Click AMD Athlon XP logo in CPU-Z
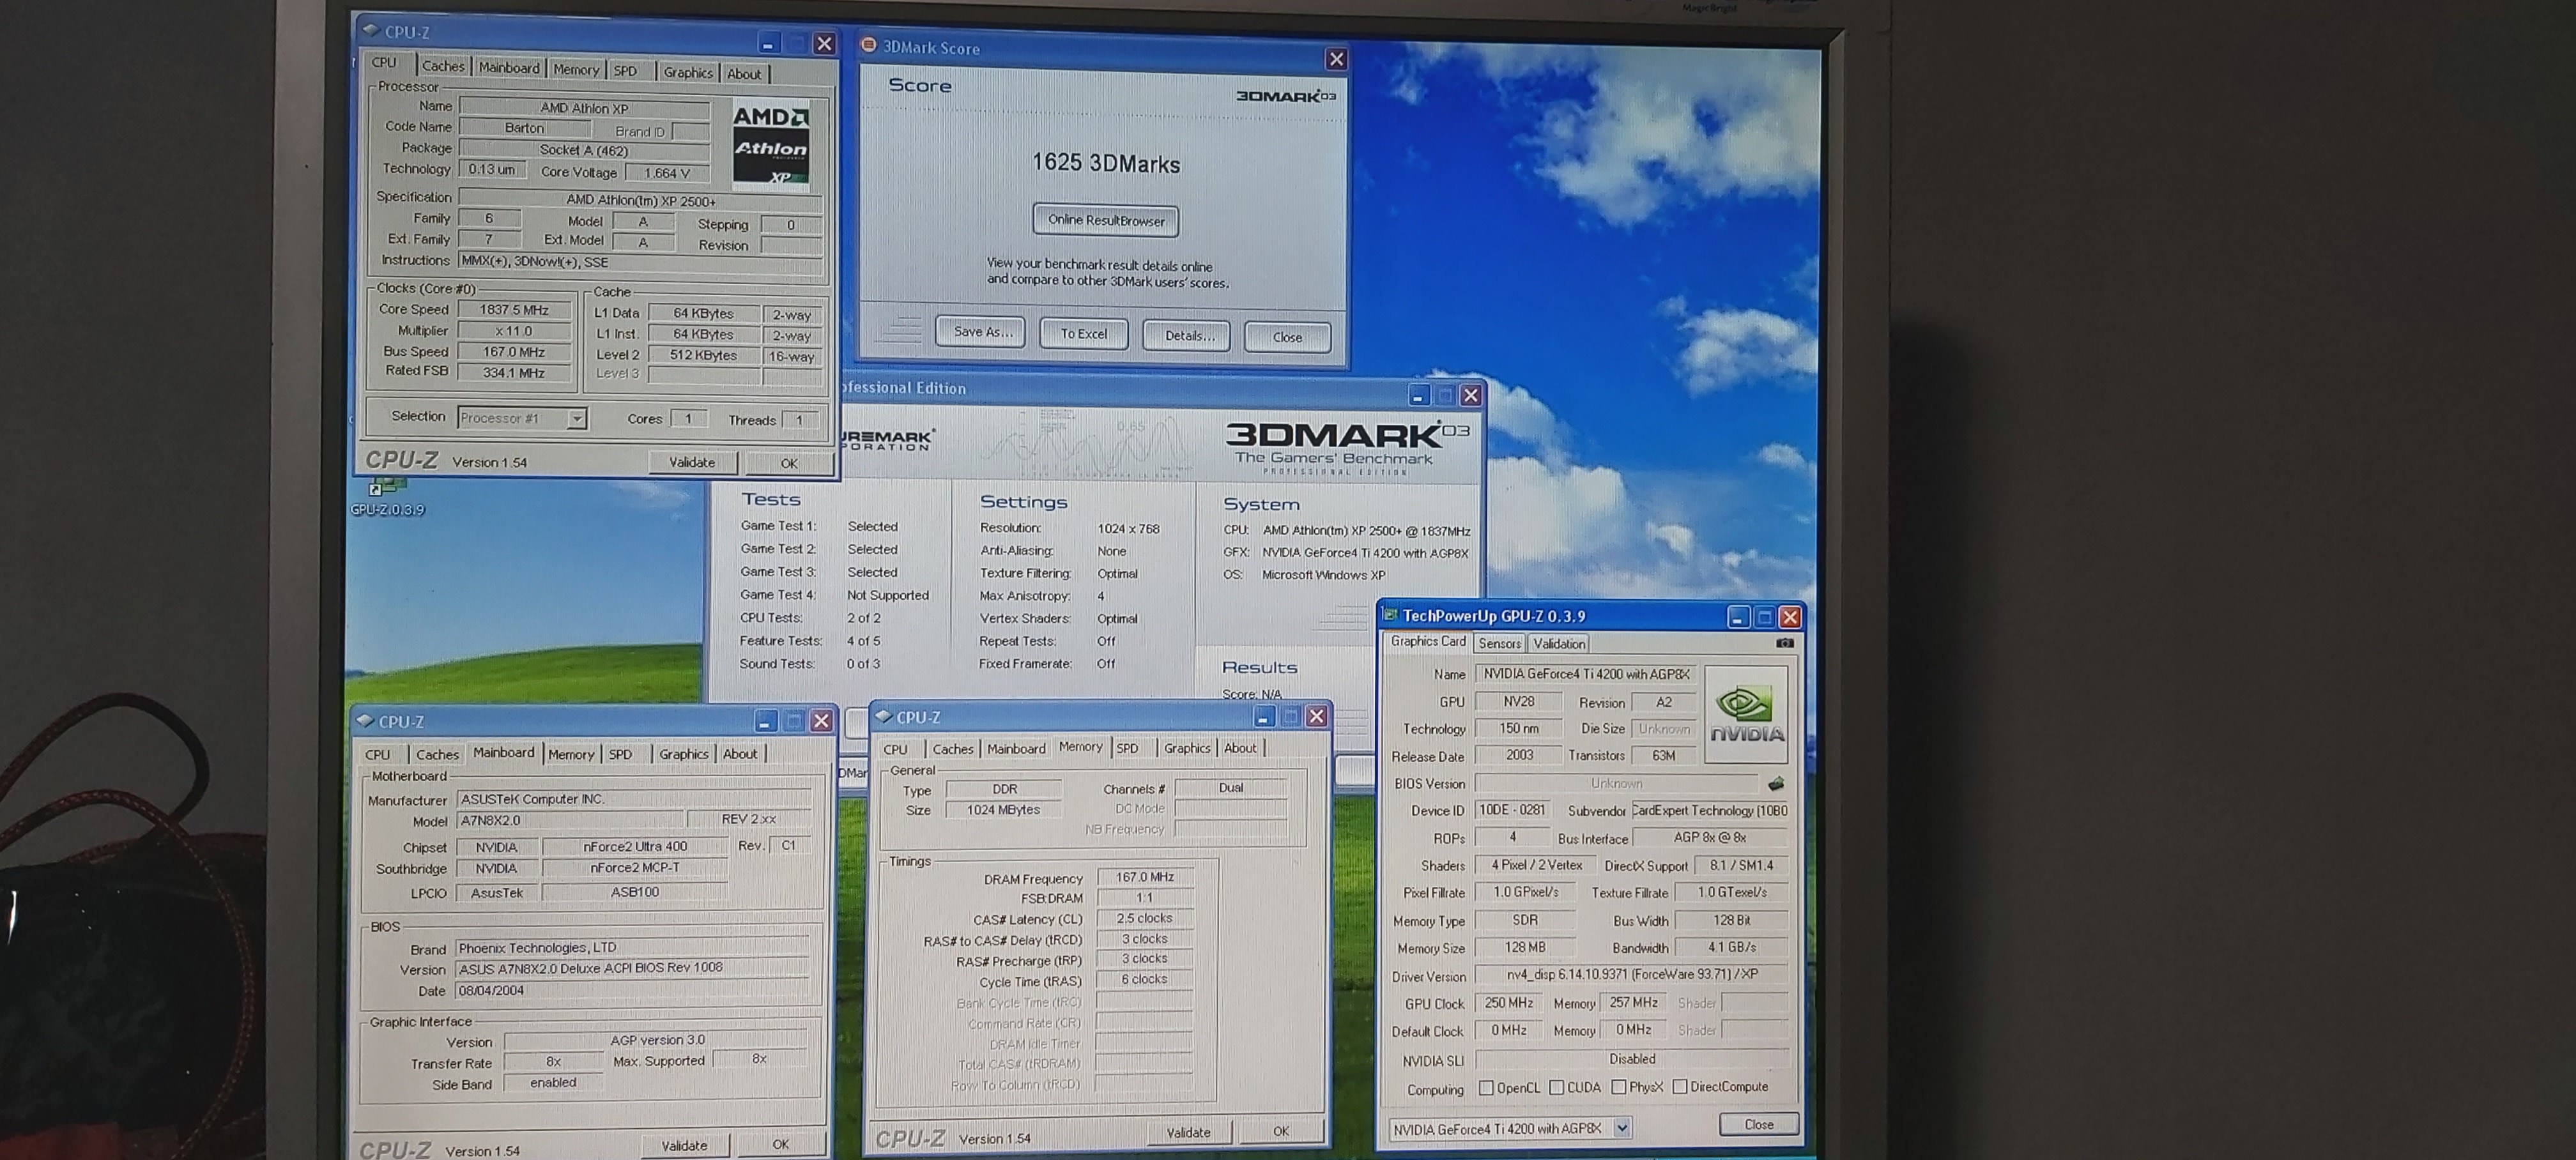Viewport: 2576px width, 1160px height. (770, 145)
